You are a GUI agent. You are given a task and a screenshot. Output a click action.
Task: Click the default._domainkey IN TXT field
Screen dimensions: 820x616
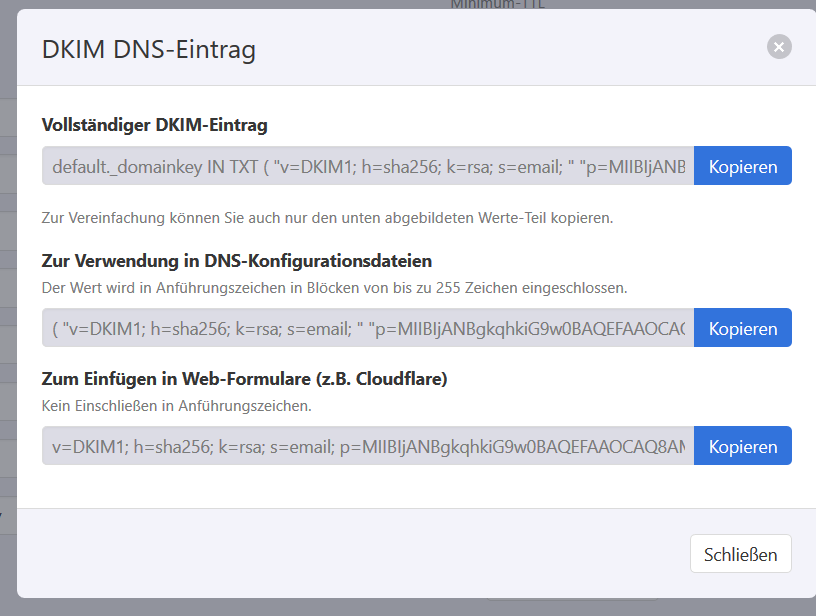coord(368,166)
